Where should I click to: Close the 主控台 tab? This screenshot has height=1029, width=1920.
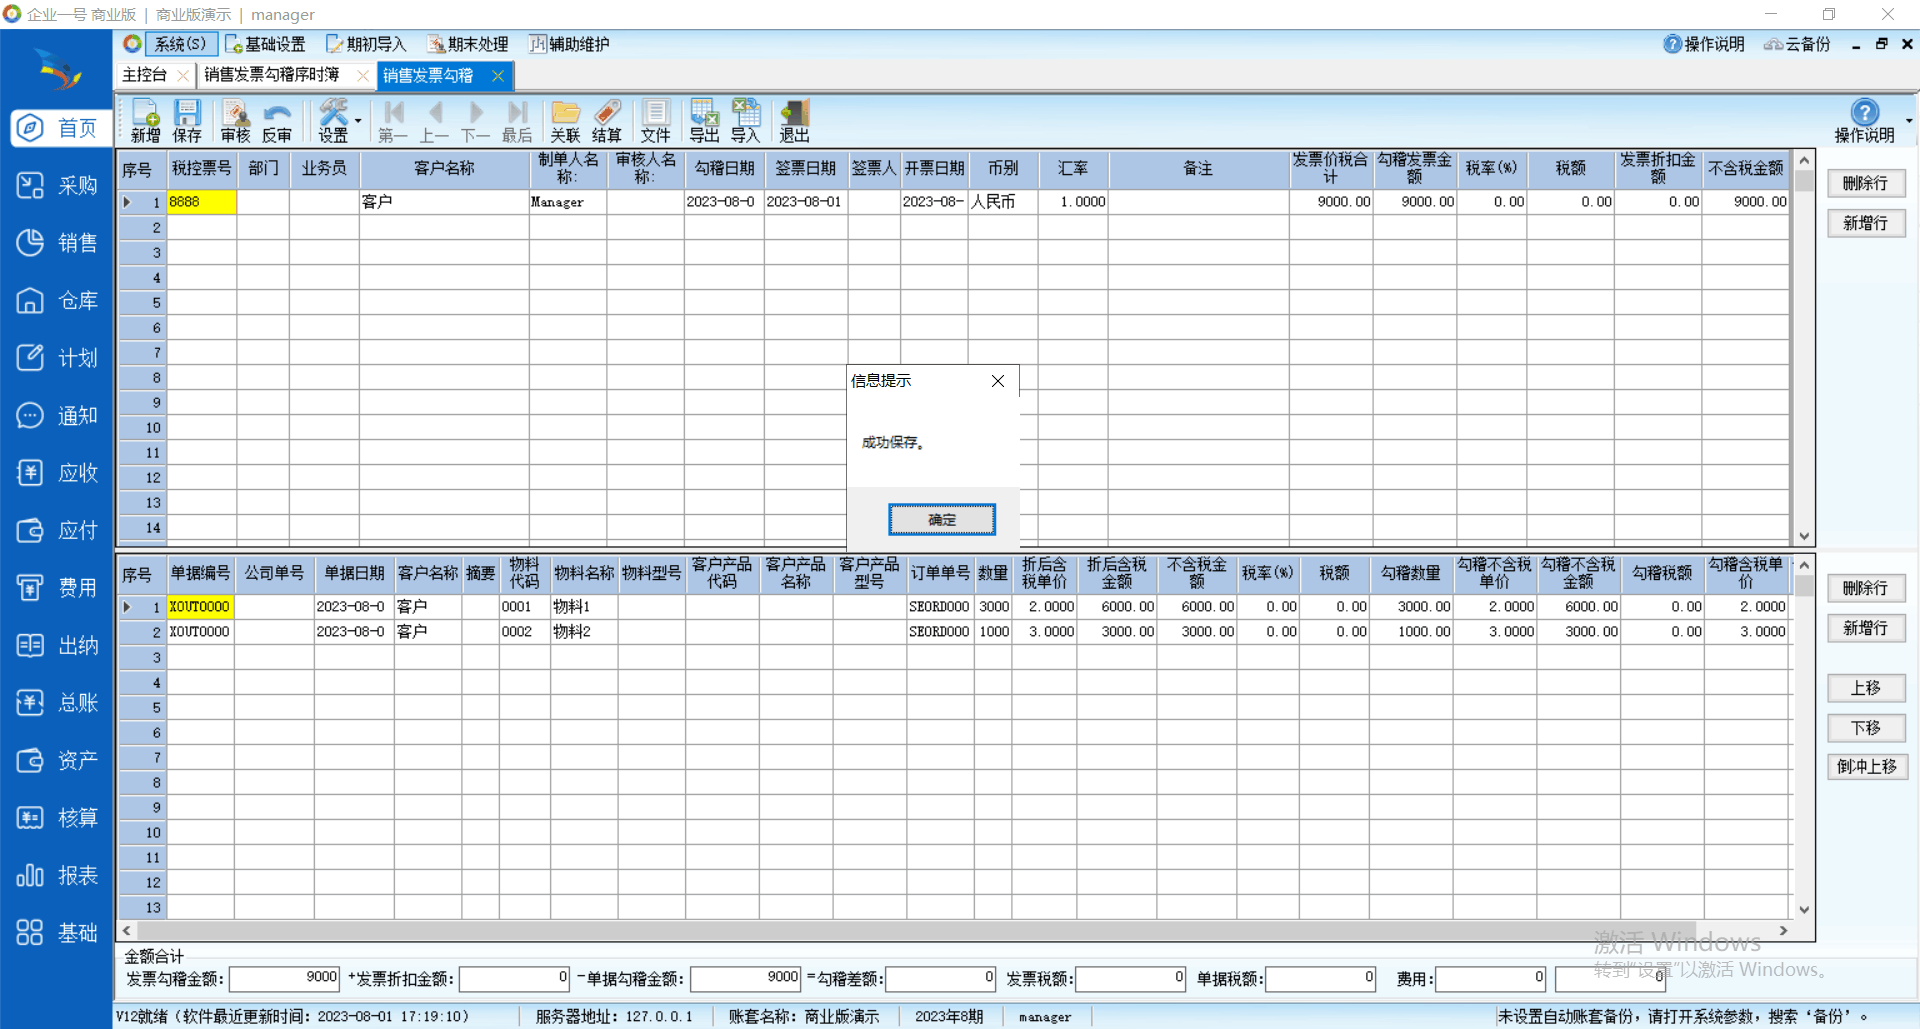[182, 75]
